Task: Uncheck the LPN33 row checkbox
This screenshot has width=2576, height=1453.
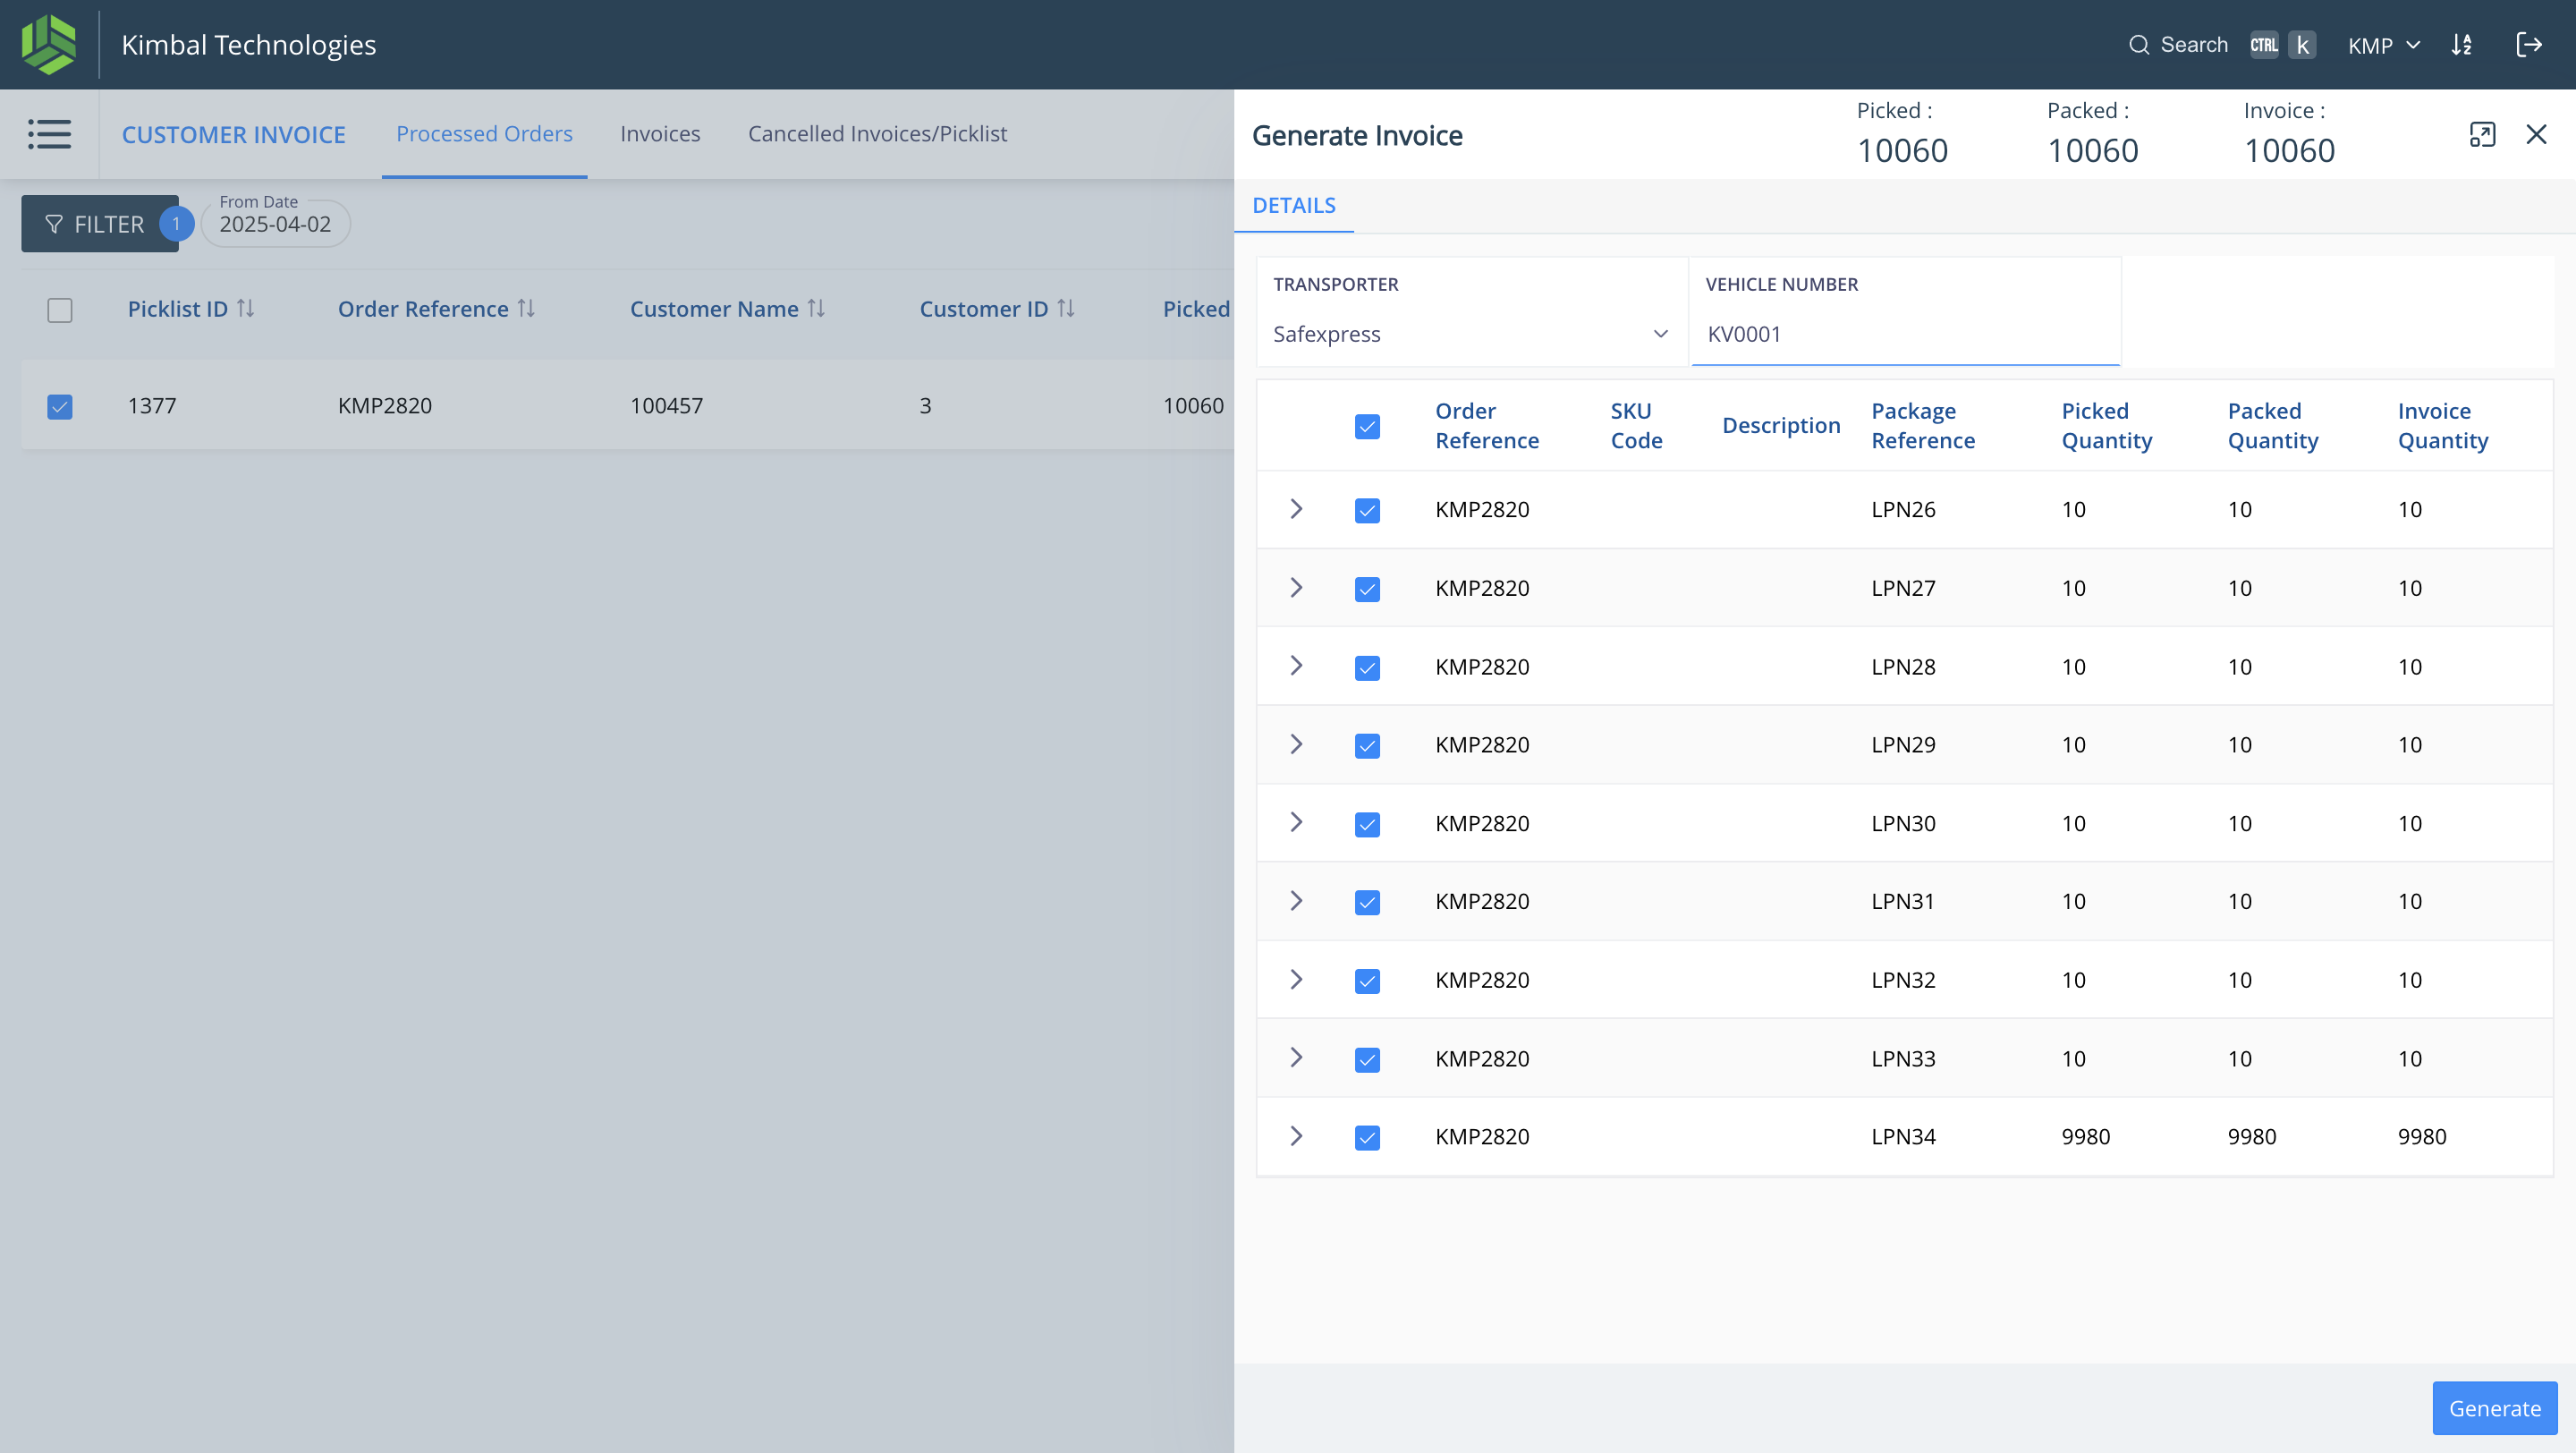Action: (1367, 1059)
